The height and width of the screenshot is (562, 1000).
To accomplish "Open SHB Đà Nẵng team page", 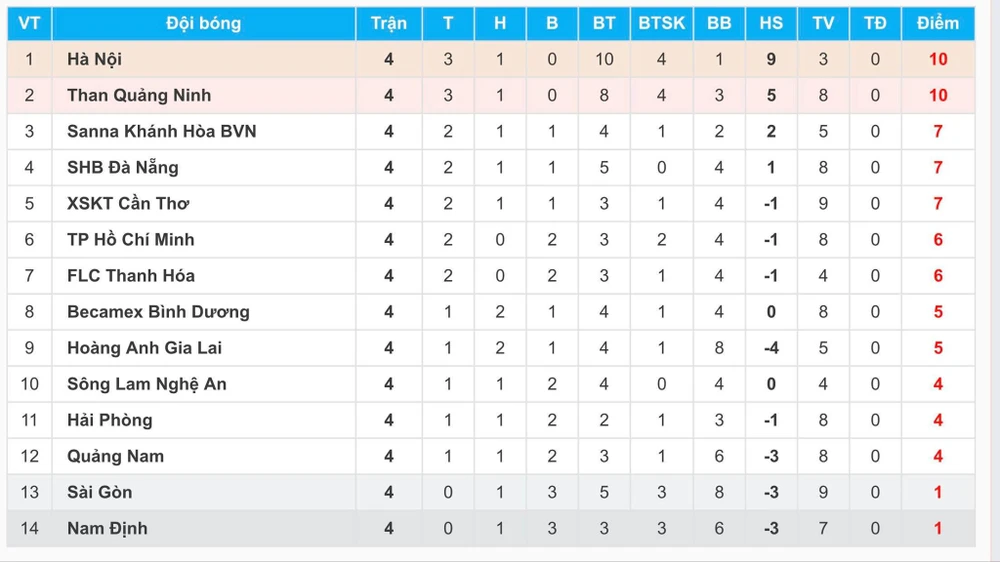I will point(122,167).
